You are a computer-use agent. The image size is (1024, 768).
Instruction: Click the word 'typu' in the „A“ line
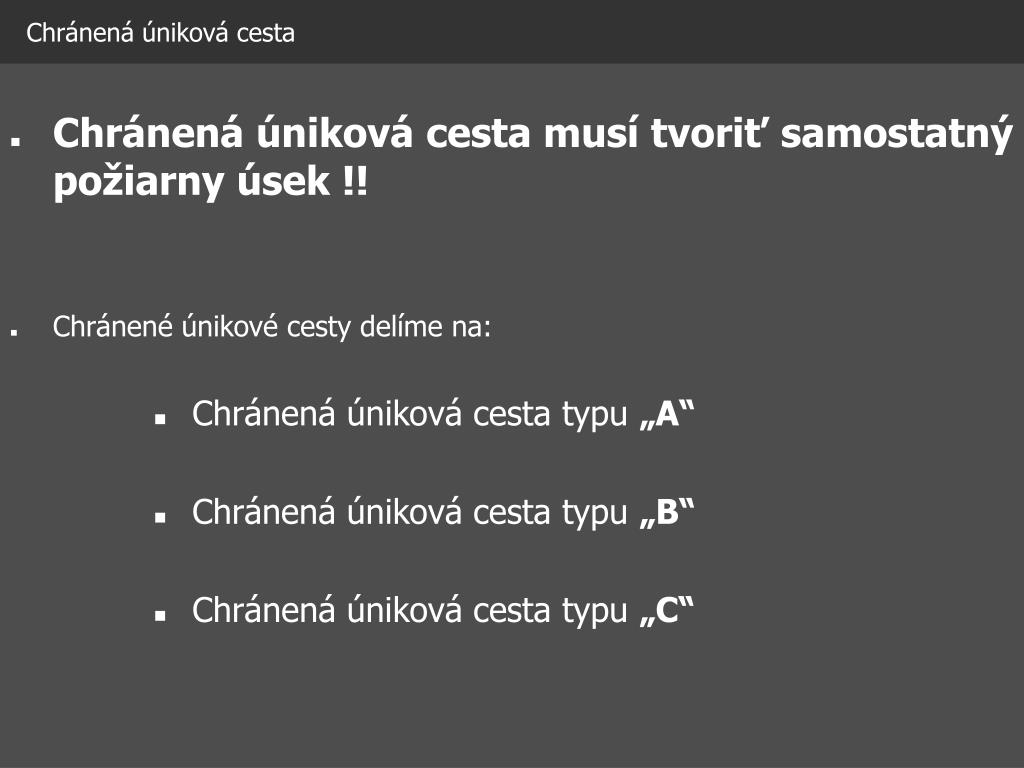point(594,415)
